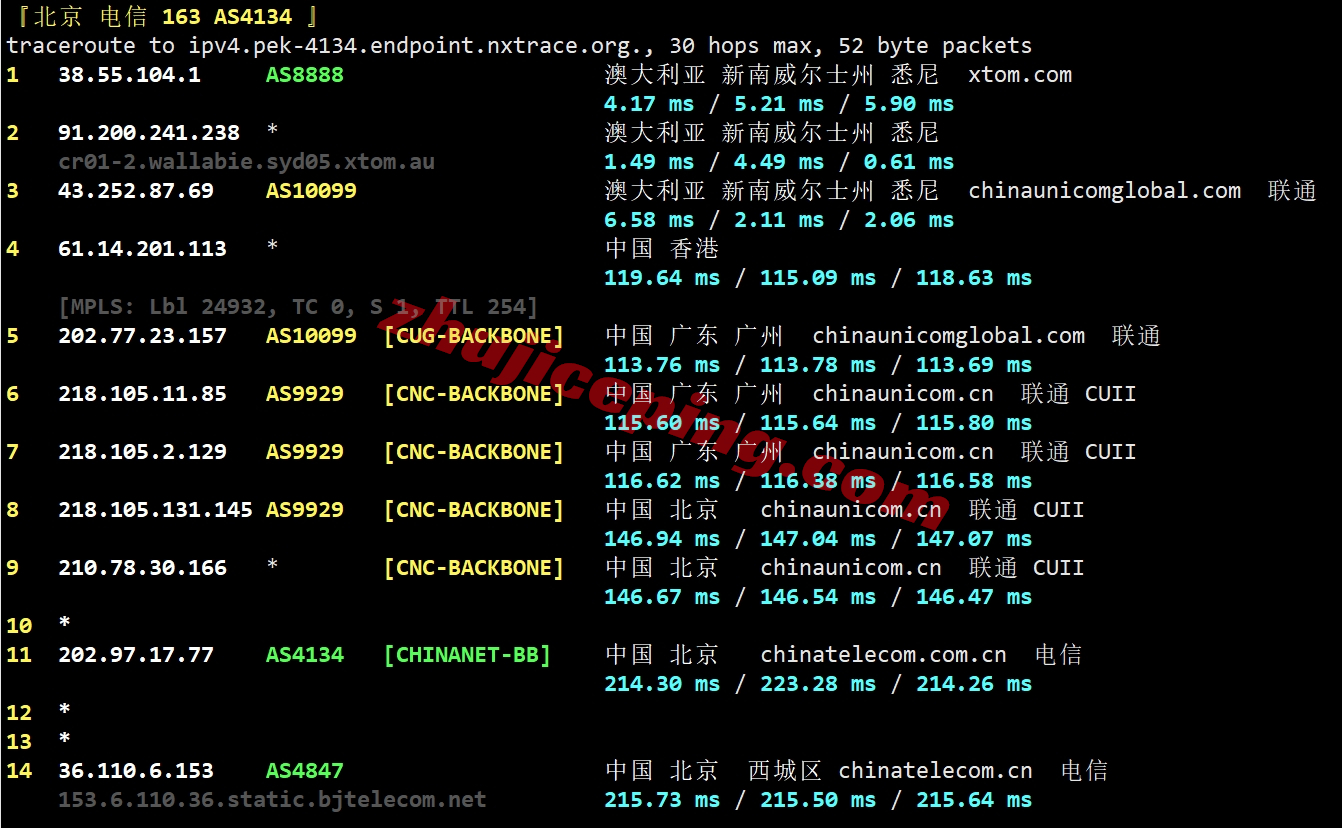Viewport: 1342px width, 828px height.
Task: Select IP address 202.97.17.77
Action: (136, 655)
